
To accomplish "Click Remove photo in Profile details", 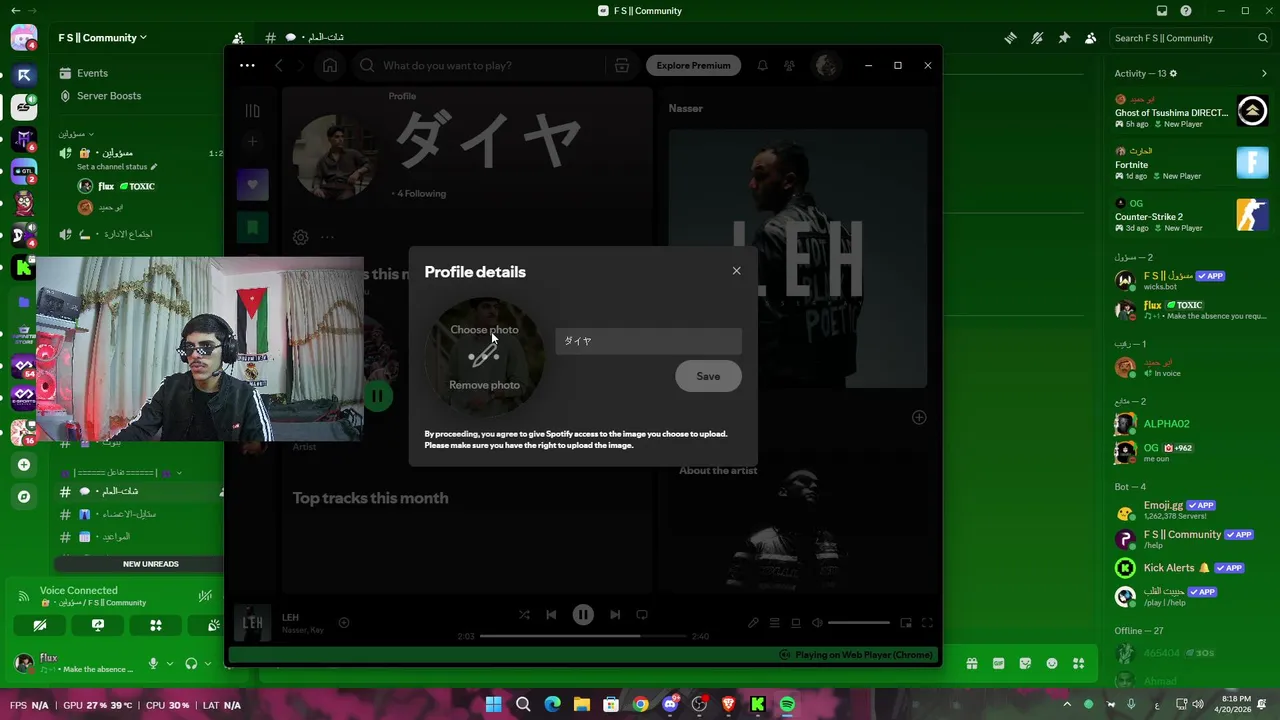I will 484,385.
